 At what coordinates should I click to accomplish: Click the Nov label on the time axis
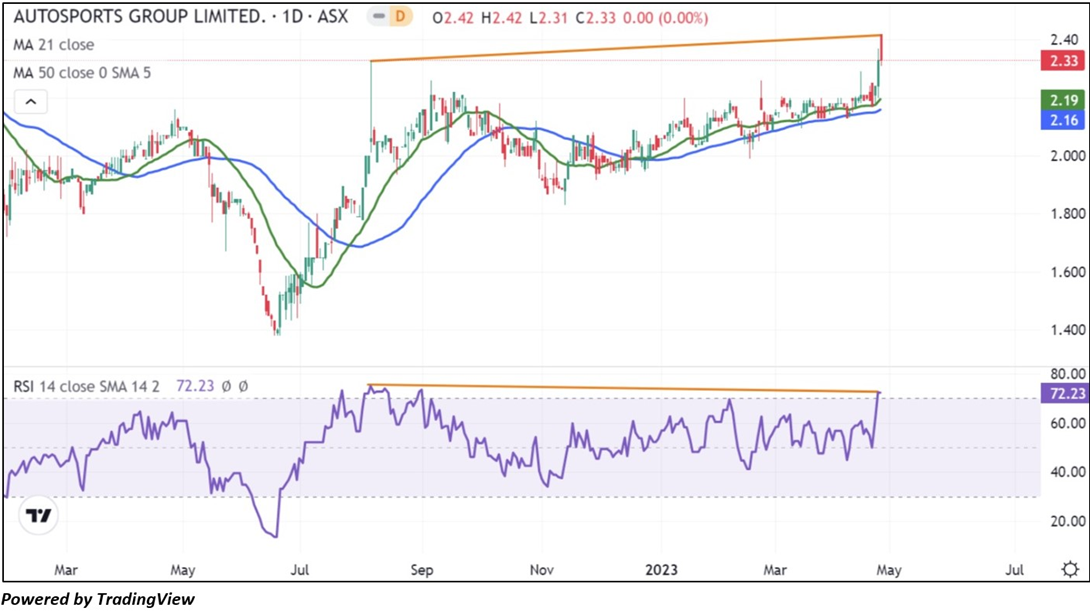542,570
